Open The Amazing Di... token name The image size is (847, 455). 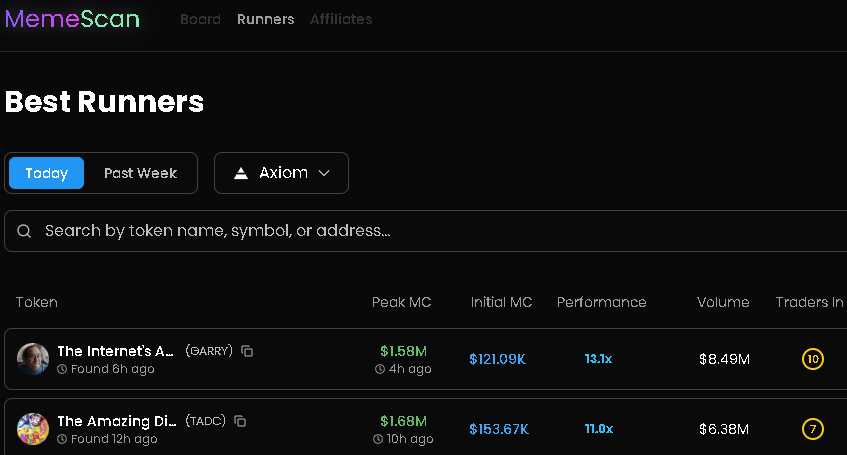tap(117, 421)
